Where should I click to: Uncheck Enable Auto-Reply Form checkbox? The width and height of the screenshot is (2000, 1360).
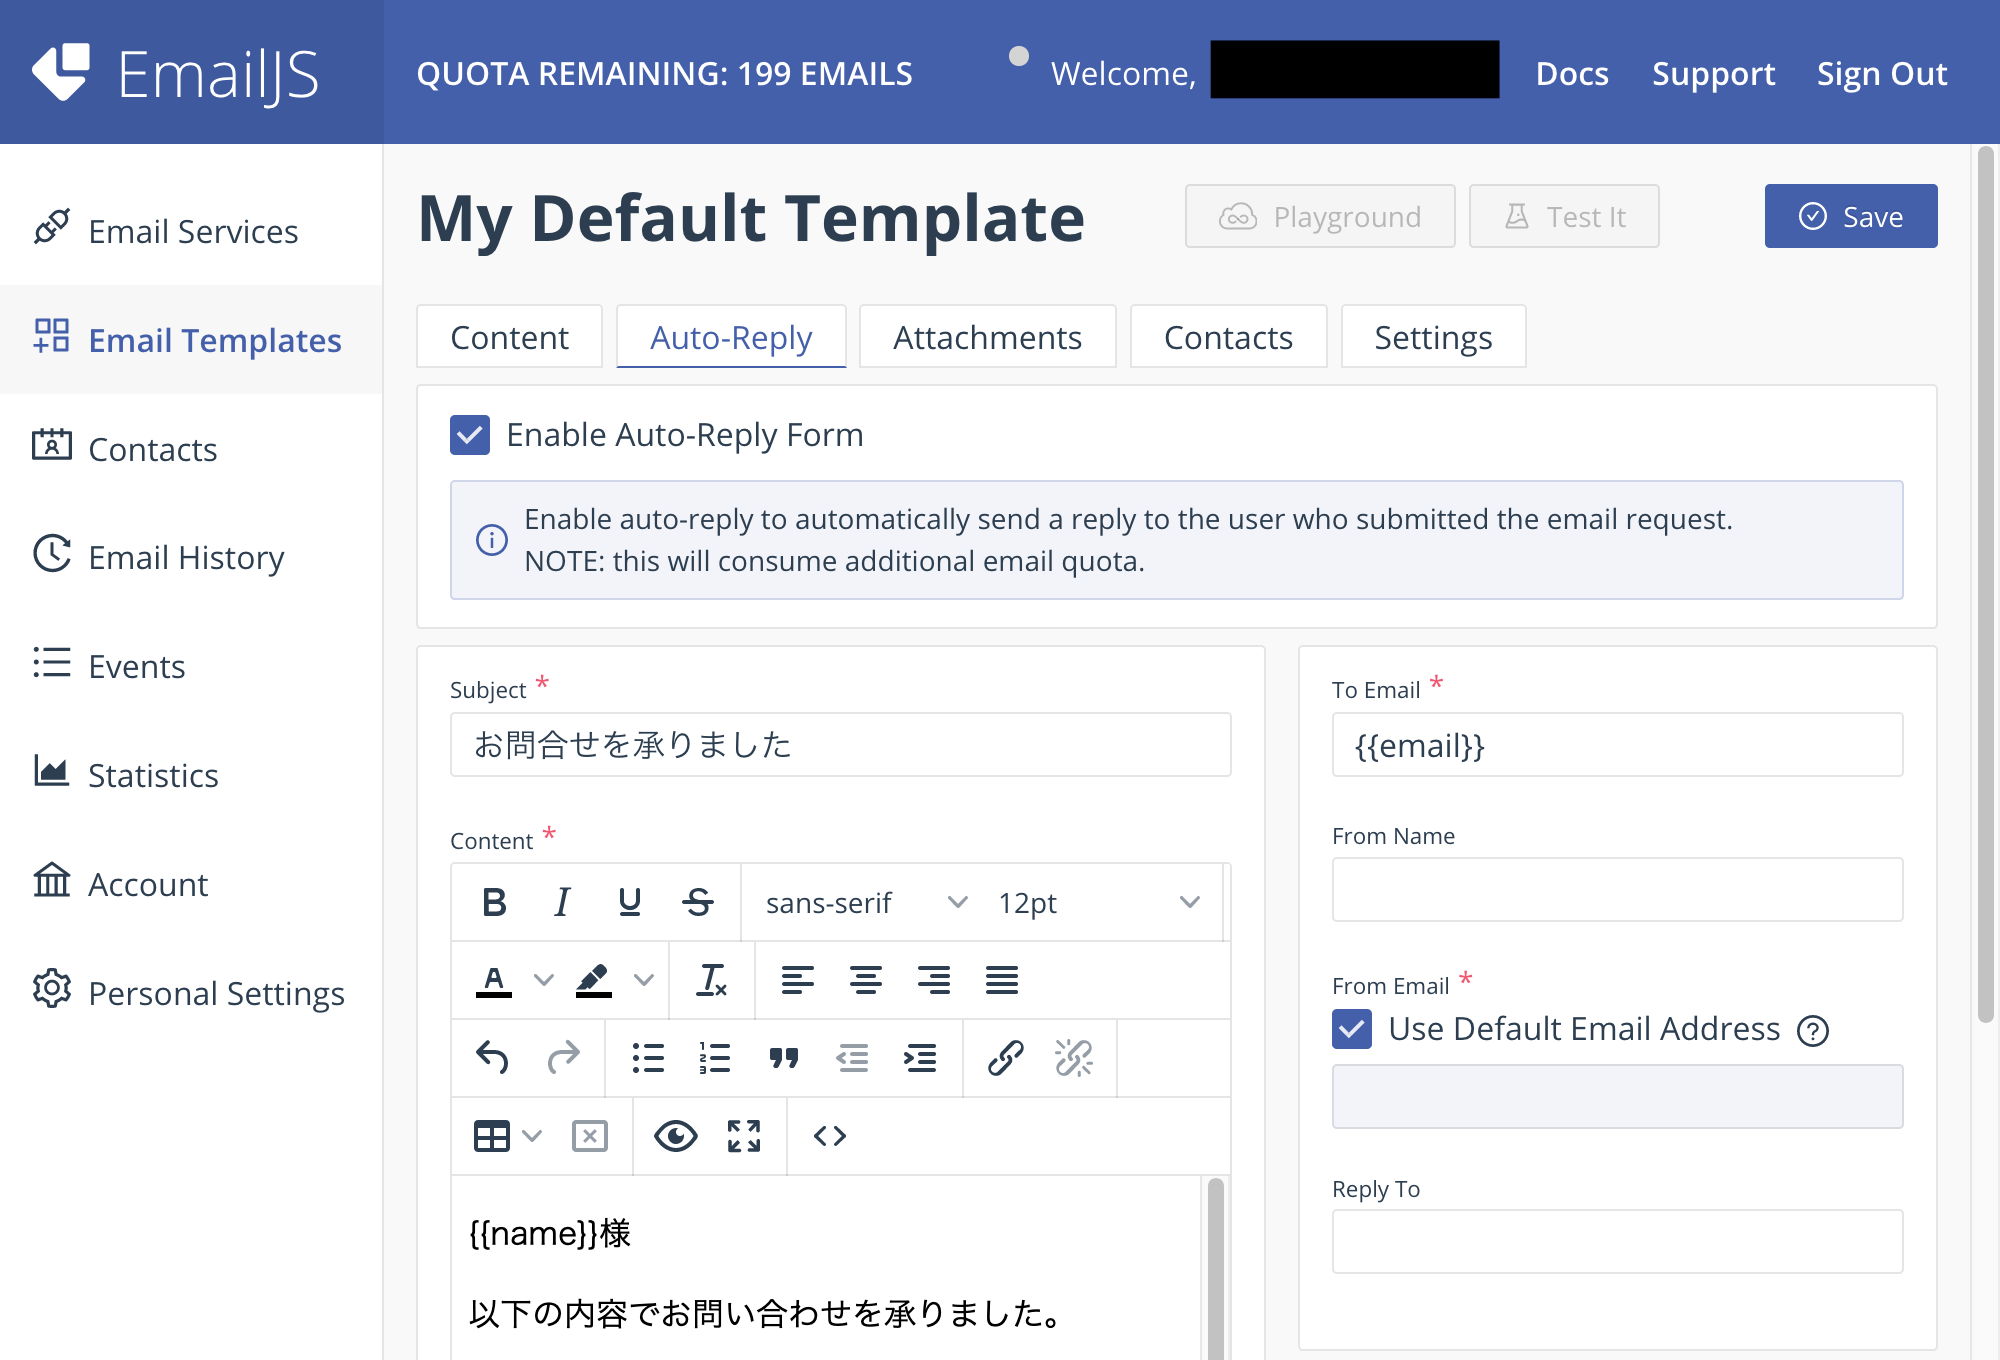[x=470, y=435]
